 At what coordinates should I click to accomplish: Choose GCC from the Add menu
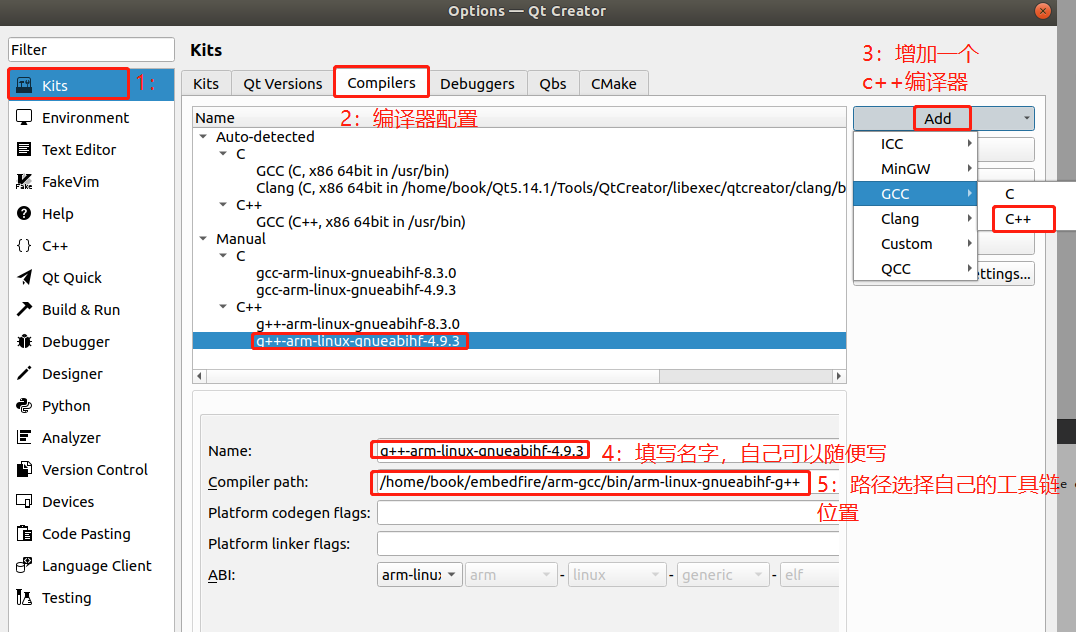pyautogui.click(x=915, y=194)
